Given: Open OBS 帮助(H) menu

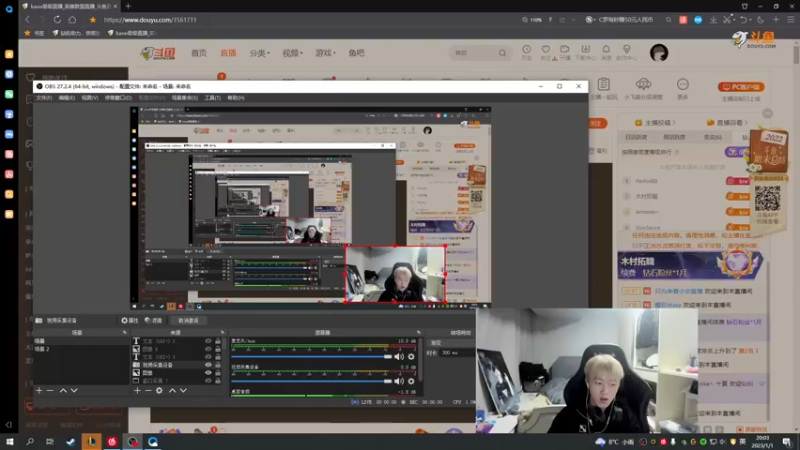Looking at the screenshot, I should [x=236, y=97].
